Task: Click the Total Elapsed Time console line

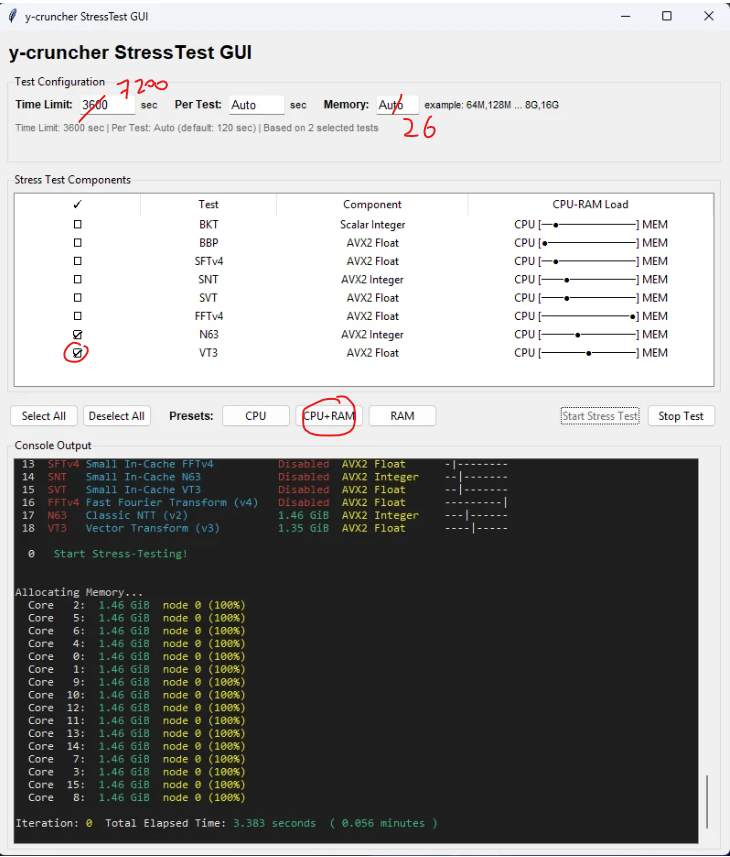Action: pyautogui.click(x=226, y=823)
